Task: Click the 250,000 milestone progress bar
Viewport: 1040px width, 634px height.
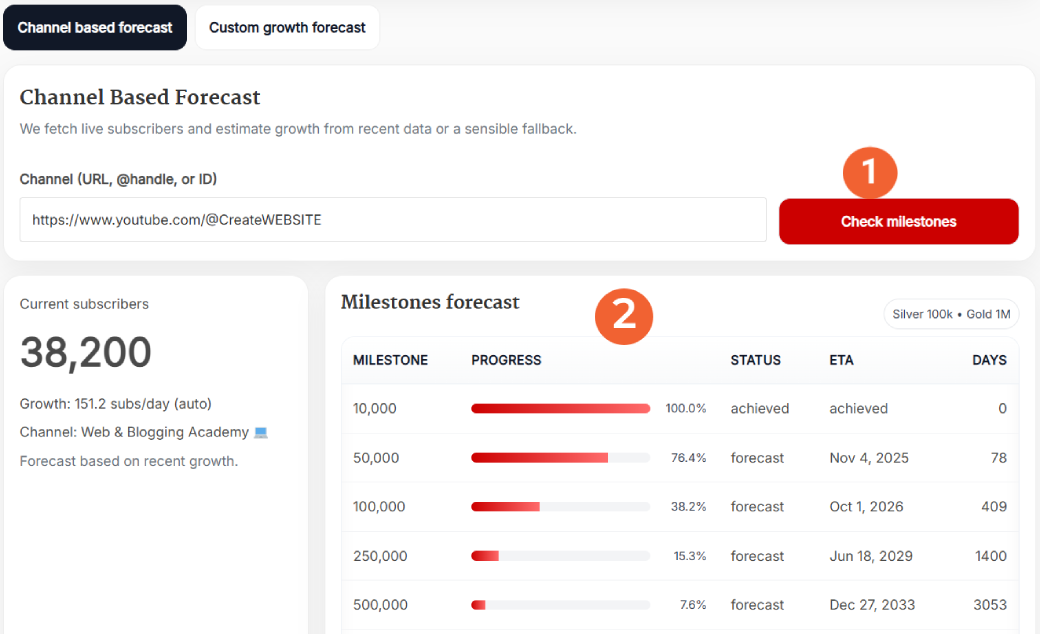Action: coord(560,556)
